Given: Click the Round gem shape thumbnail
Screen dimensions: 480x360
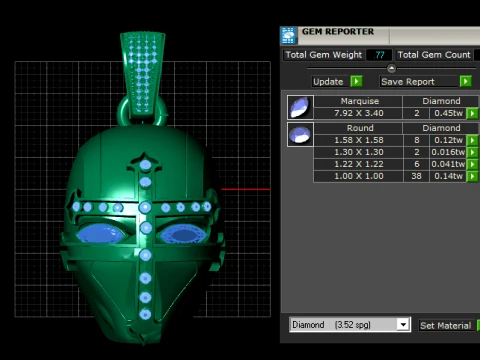Looking at the screenshot, I should pyautogui.click(x=300, y=134).
